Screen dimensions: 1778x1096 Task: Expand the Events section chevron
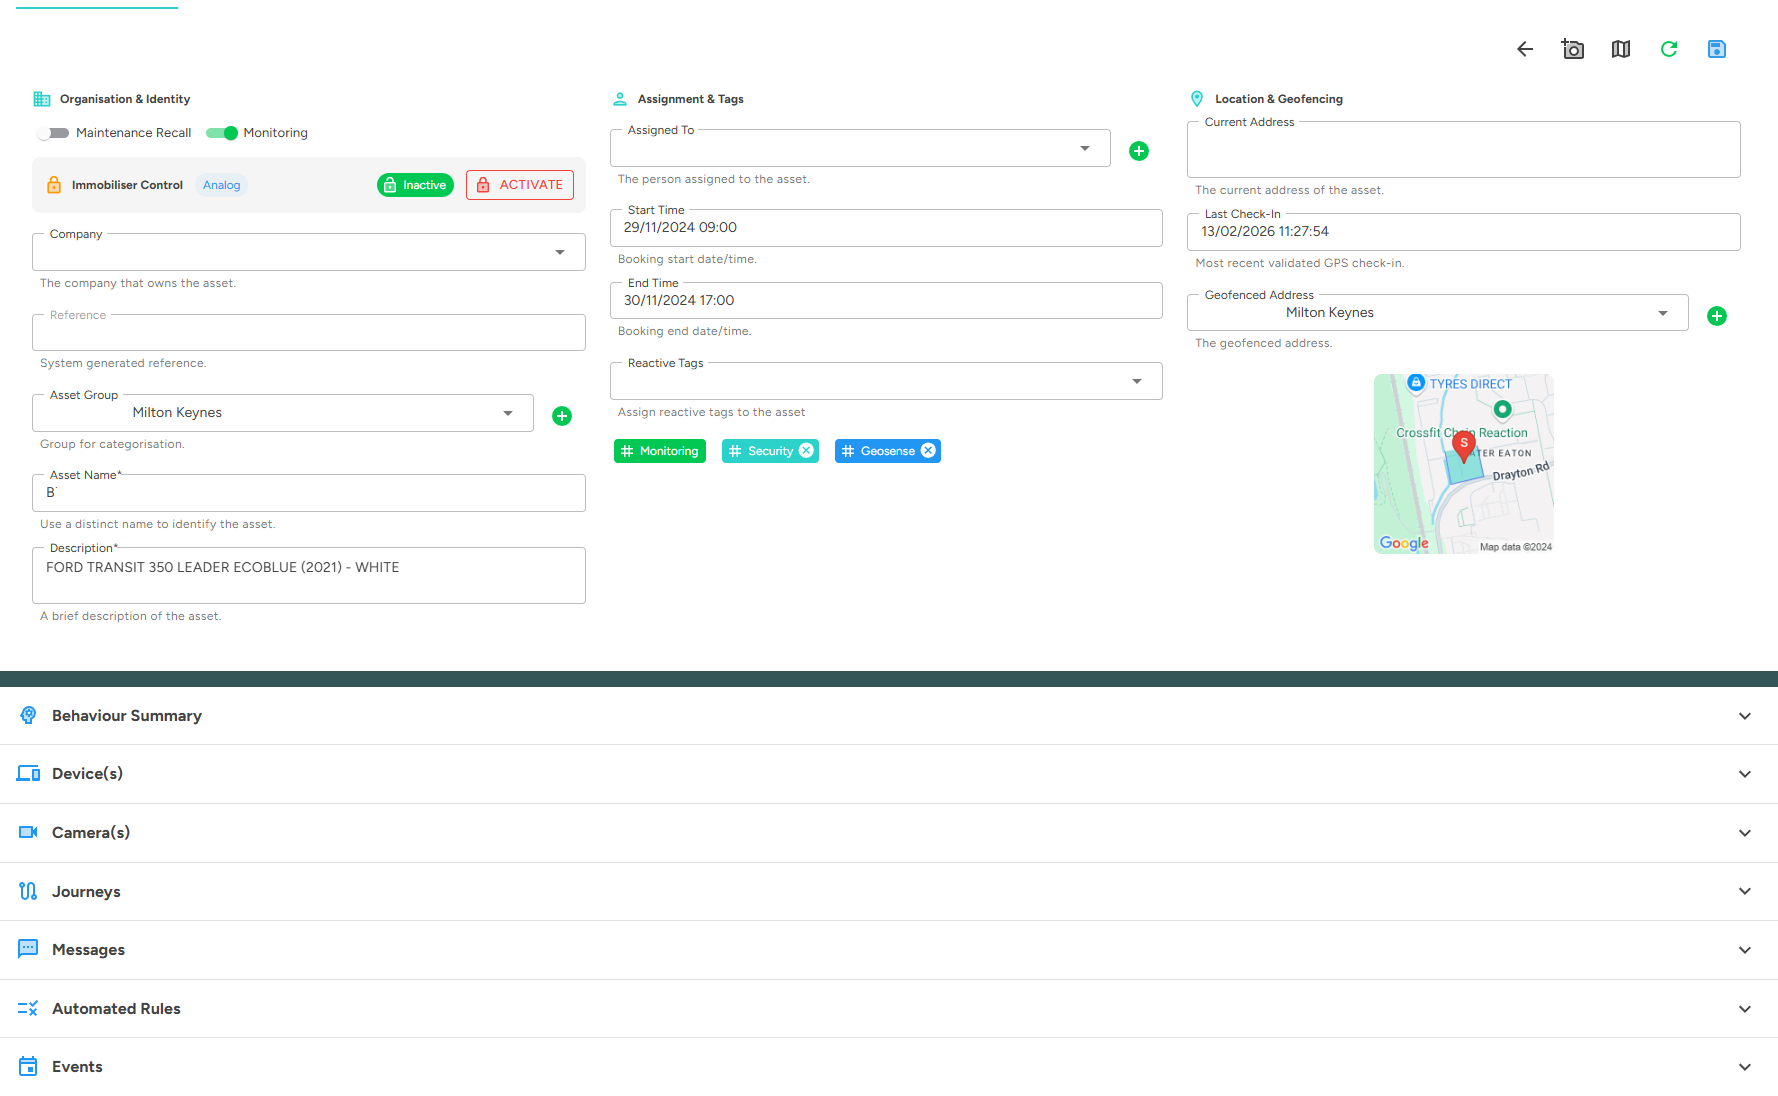coord(1745,1067)
